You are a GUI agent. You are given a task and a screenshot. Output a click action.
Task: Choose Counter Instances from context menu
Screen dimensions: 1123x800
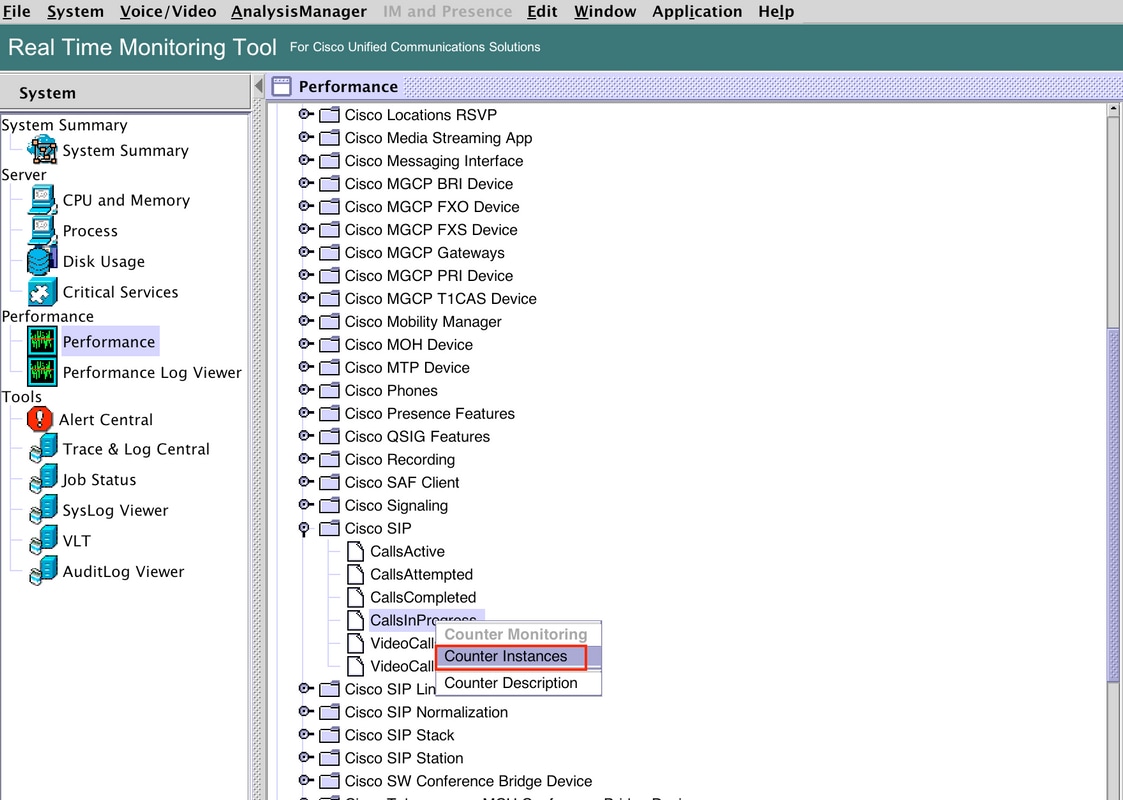click(519, 656)
